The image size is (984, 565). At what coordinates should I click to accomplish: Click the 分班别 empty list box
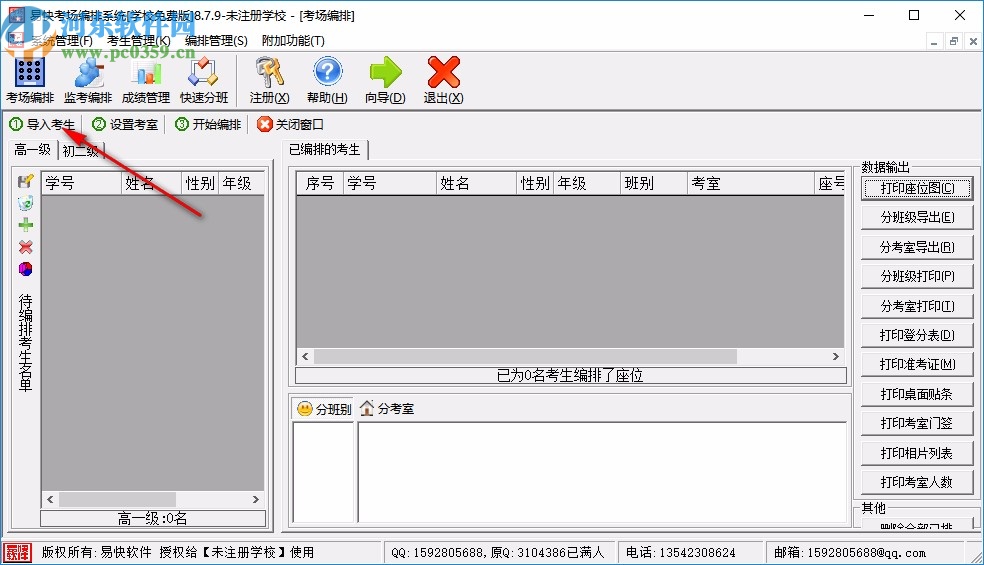point(324,472)
